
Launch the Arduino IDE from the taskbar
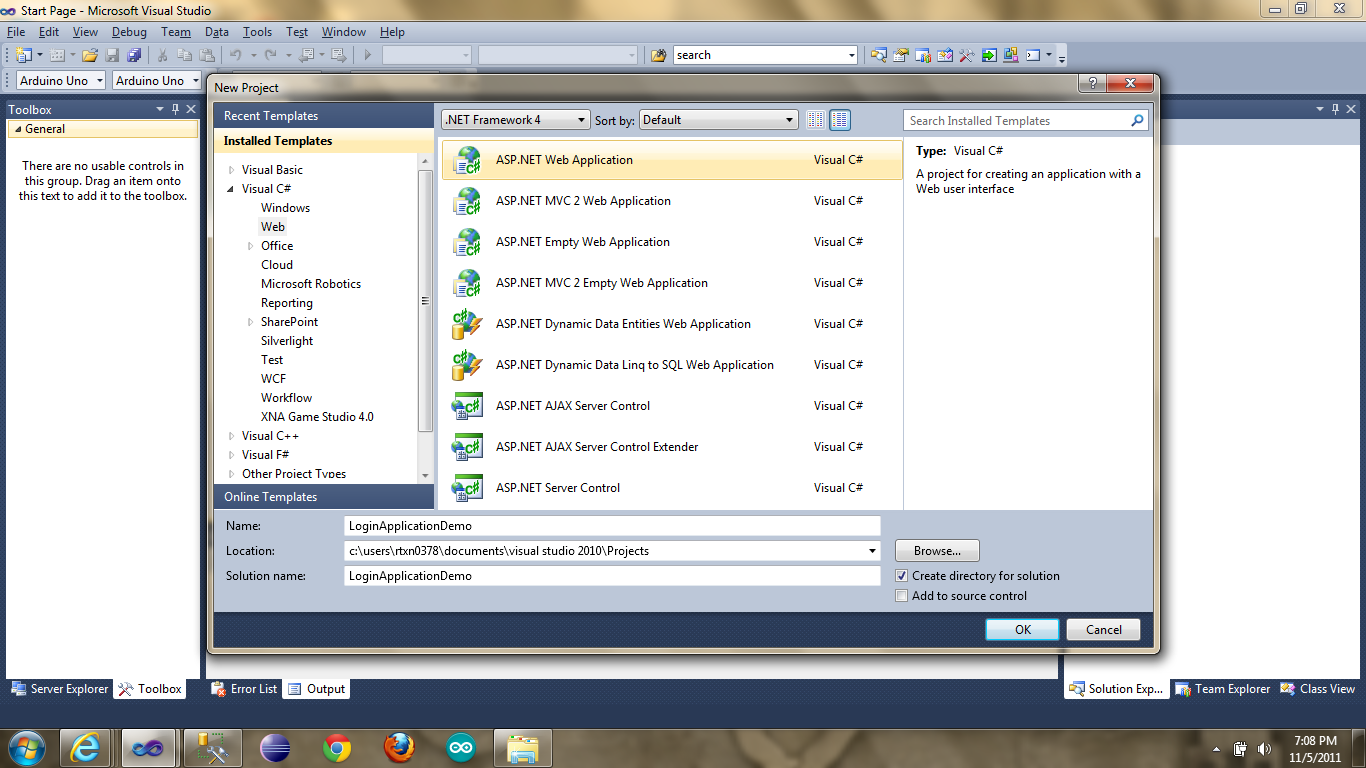pos(460,747)
